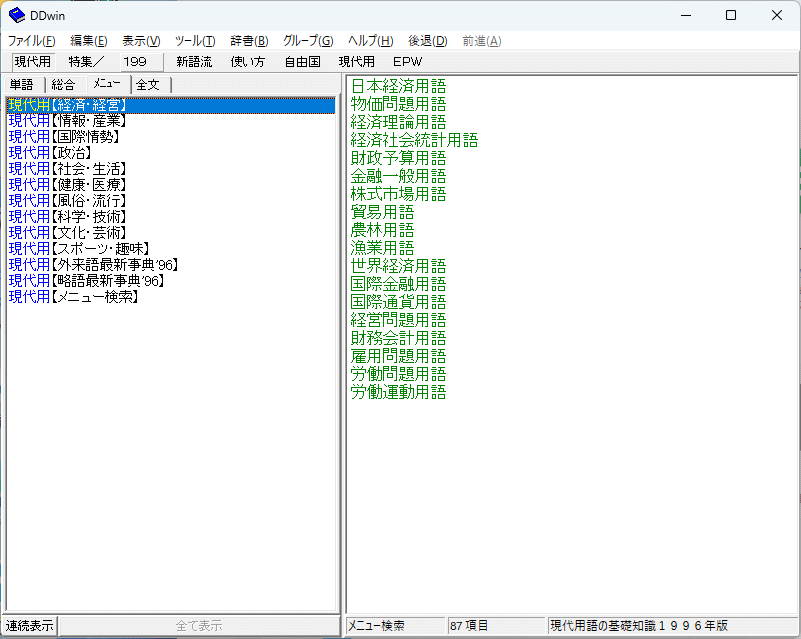Open the ツール(T) menu
Screen dimensions: 801x639
(x=195, y=41)
